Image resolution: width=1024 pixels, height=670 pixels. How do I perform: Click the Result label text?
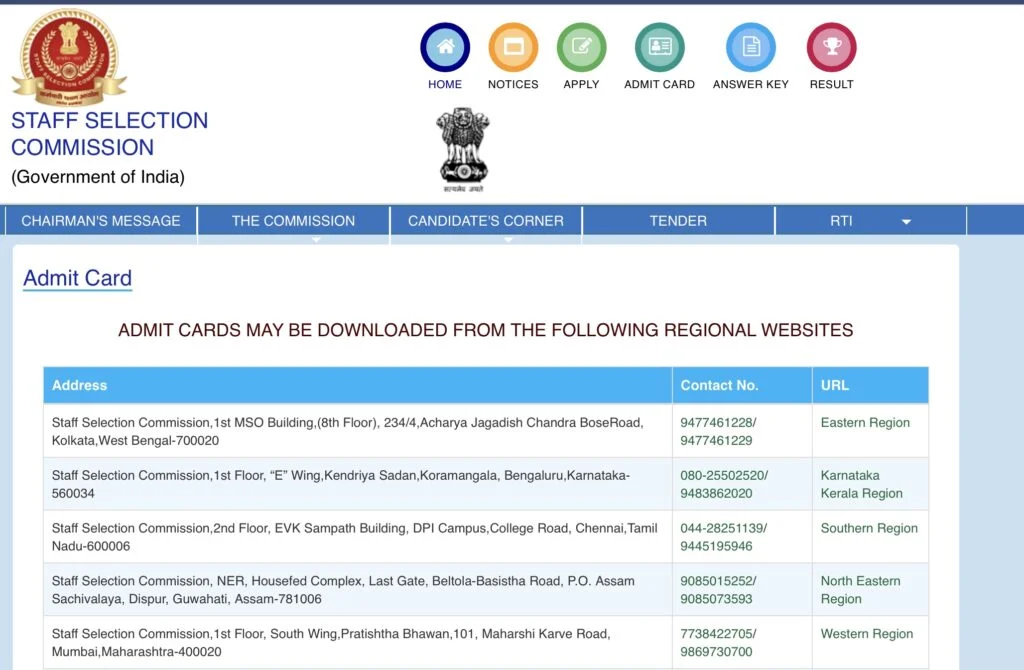point(831,84)
